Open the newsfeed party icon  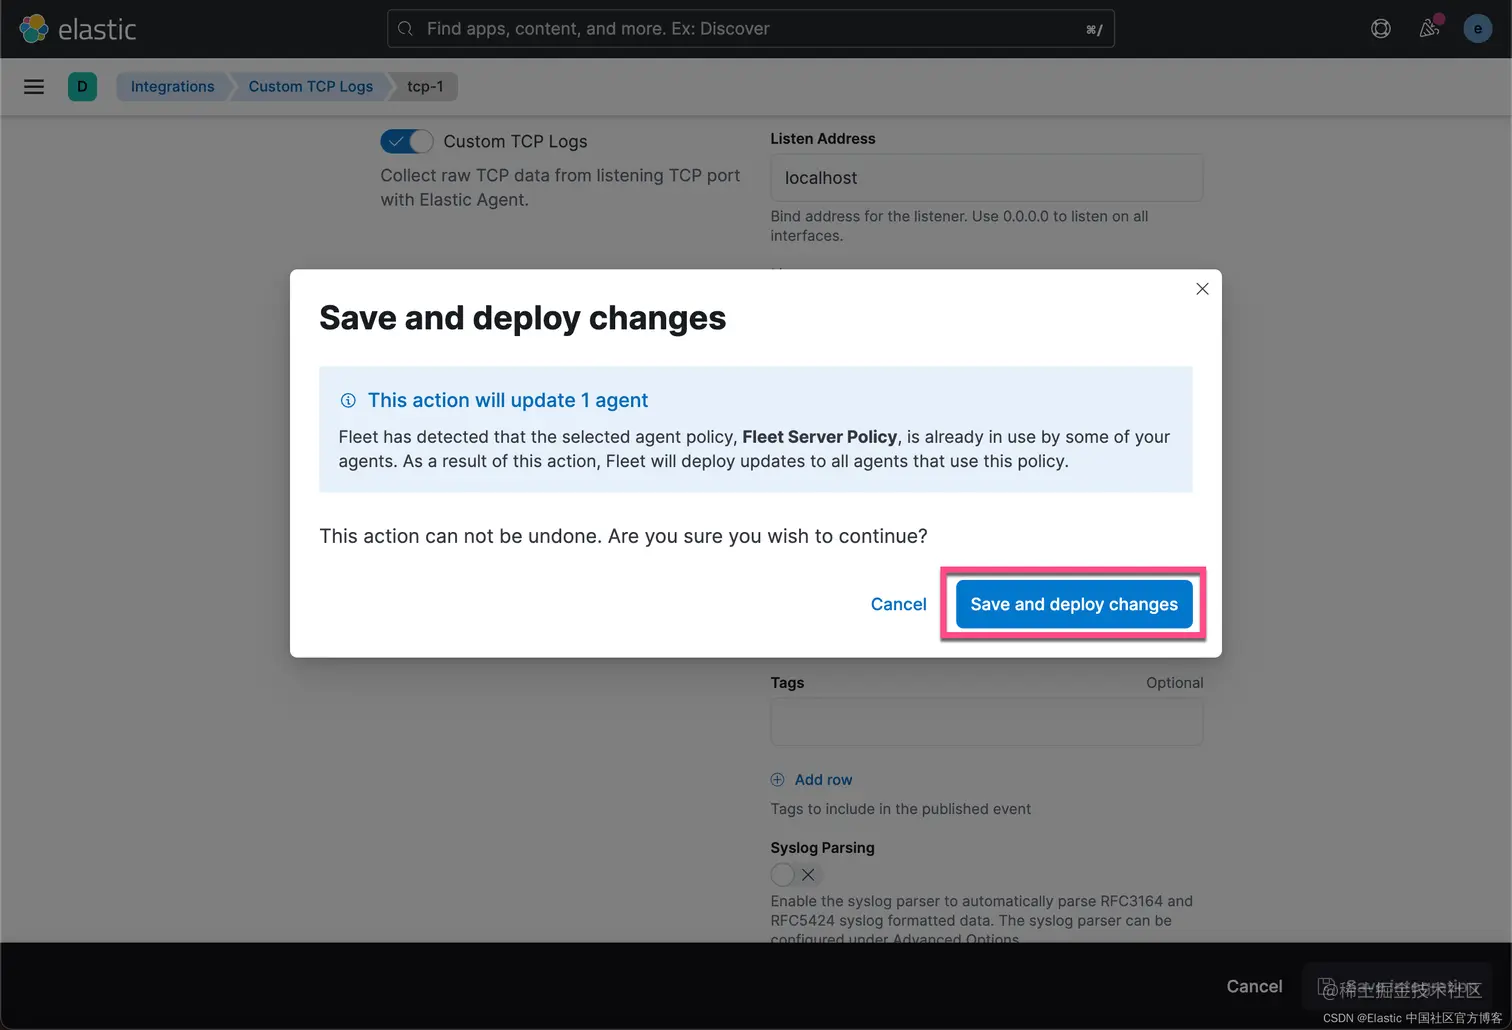coord(1430,28)
